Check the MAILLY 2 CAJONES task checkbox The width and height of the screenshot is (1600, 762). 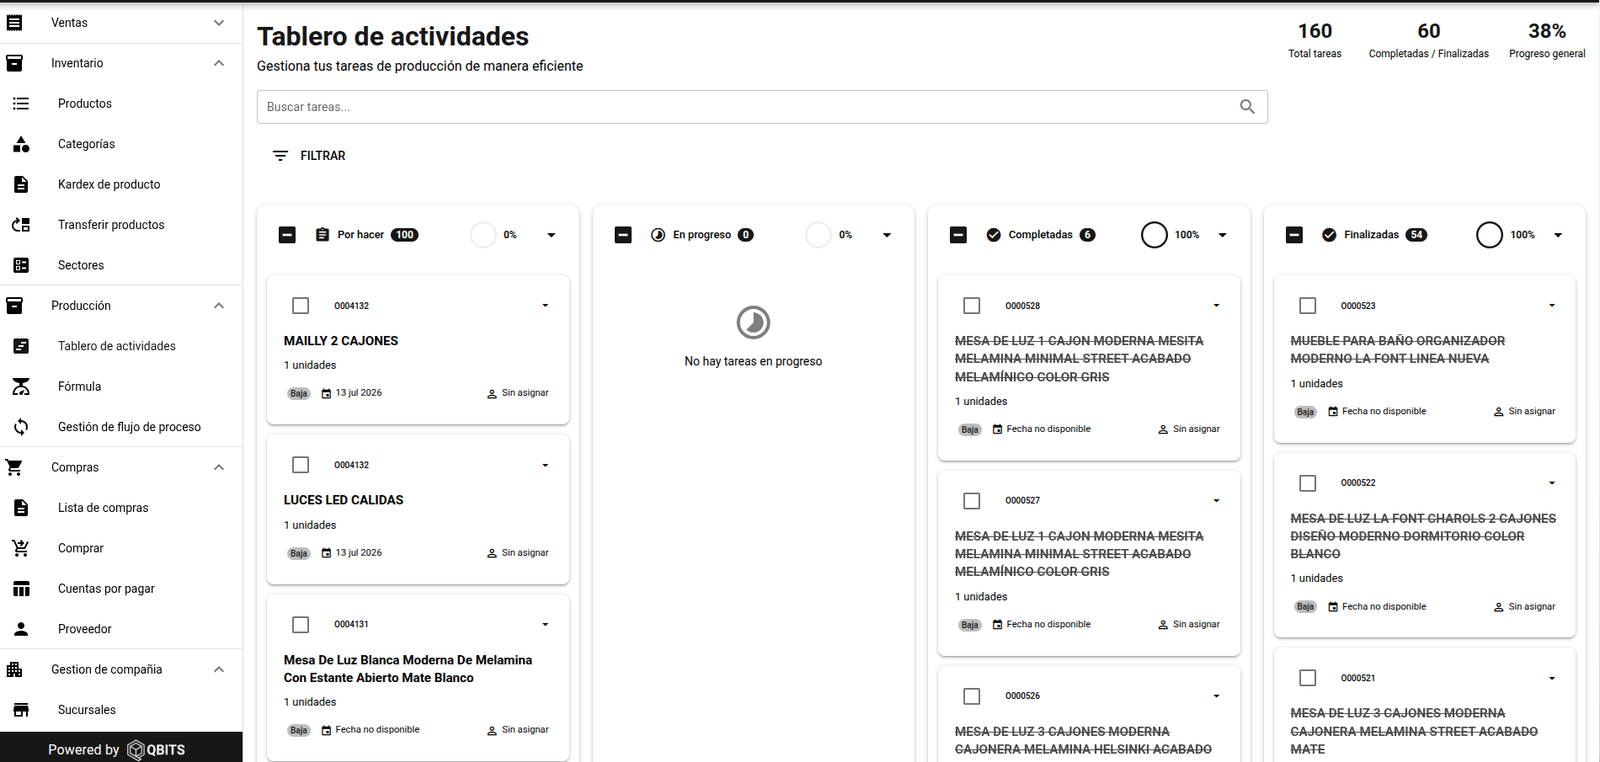pyautogui.click(x=301, y=305)
